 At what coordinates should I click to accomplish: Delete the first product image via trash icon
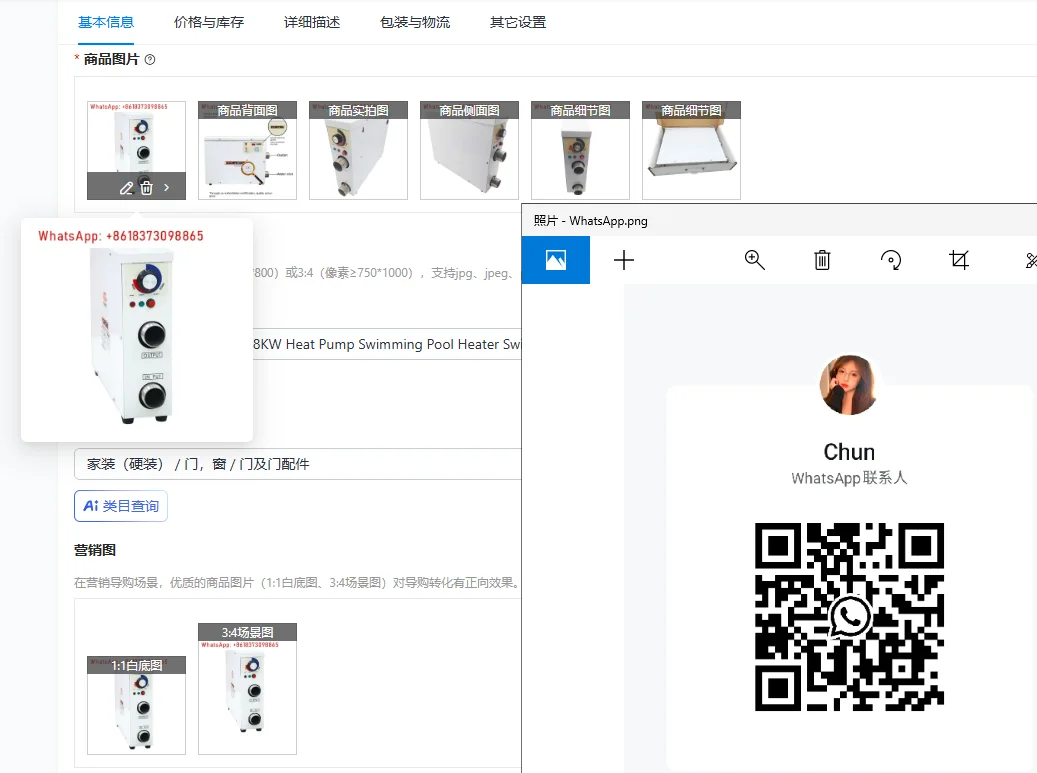(147, 187)
